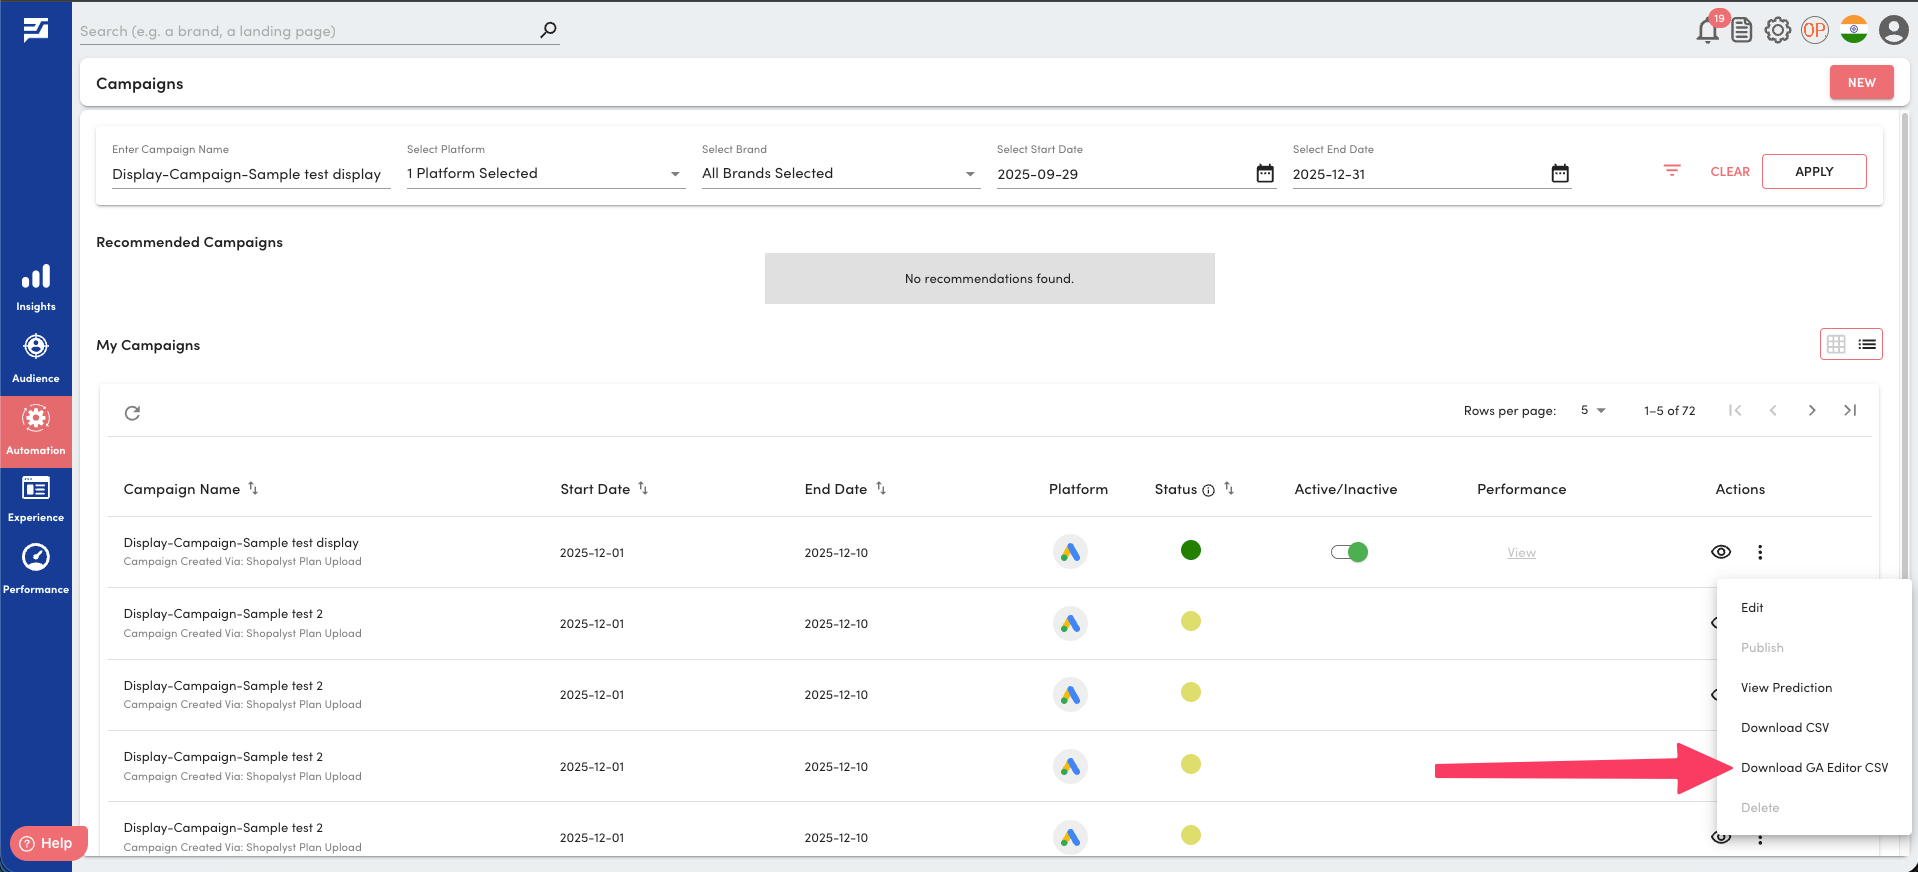This screenshot has width=1918, height=872.
Task: Refresh the My Campaigns table
Action: [x=132, y=413]
